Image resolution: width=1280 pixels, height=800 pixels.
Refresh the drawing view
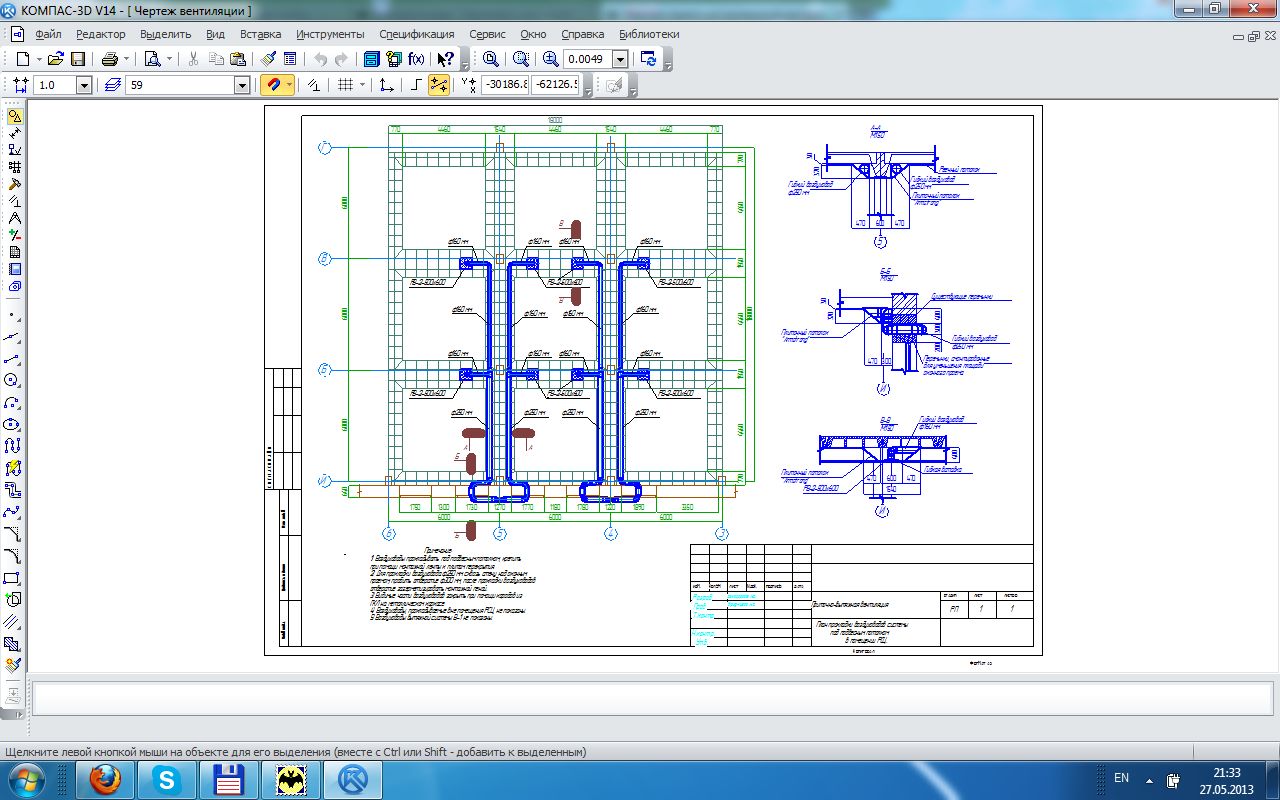(649, 59)
